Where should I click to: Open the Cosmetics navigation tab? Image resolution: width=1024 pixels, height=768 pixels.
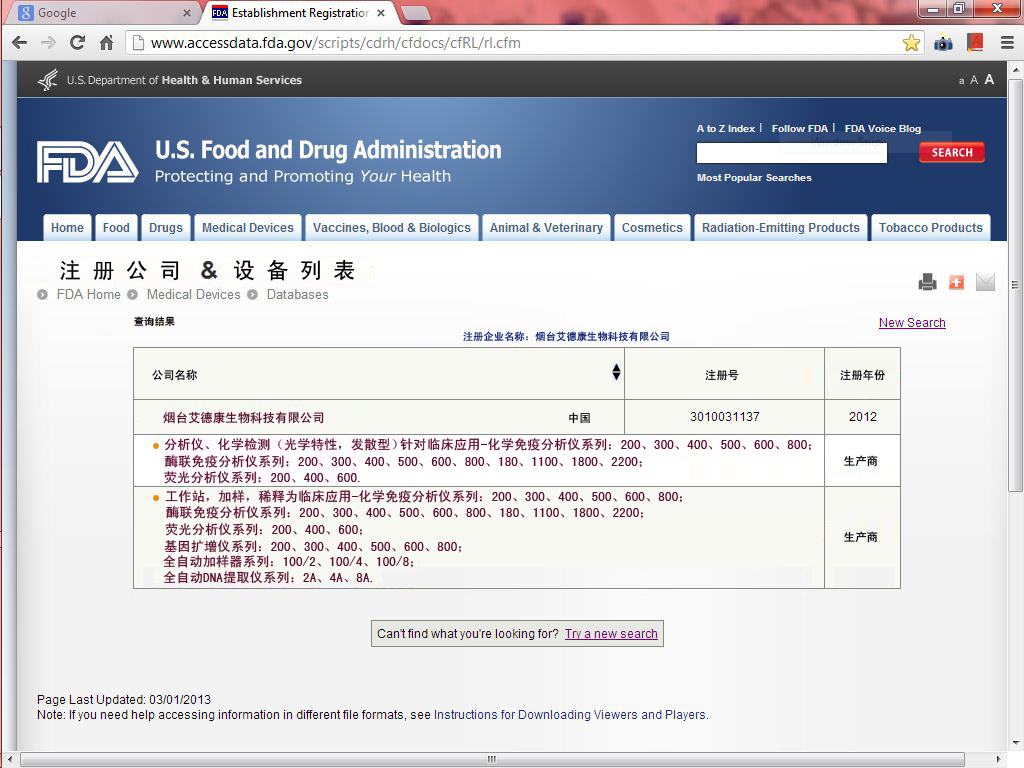[652, 228]
